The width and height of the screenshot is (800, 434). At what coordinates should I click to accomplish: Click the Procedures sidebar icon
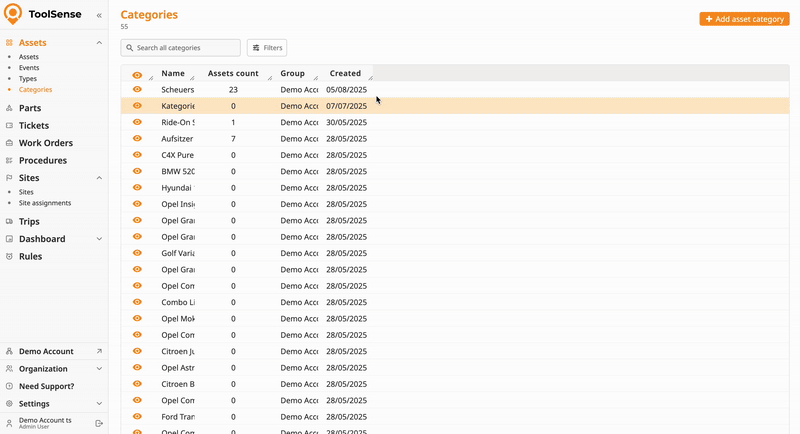tap(9, 160)
